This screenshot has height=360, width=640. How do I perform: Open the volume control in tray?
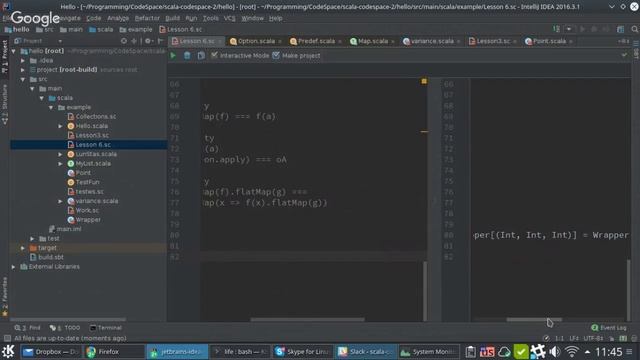pos(554,351)
